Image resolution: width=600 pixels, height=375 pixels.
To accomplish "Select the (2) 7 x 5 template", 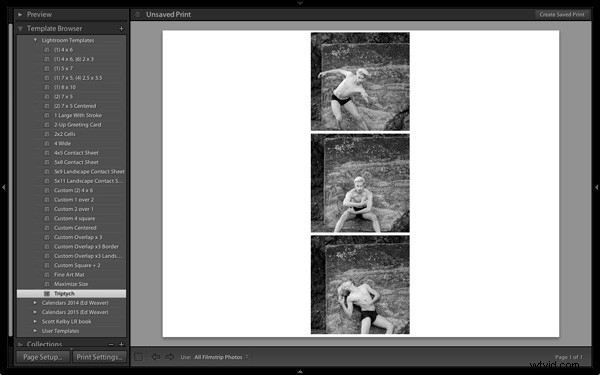I will click(71, 97).
